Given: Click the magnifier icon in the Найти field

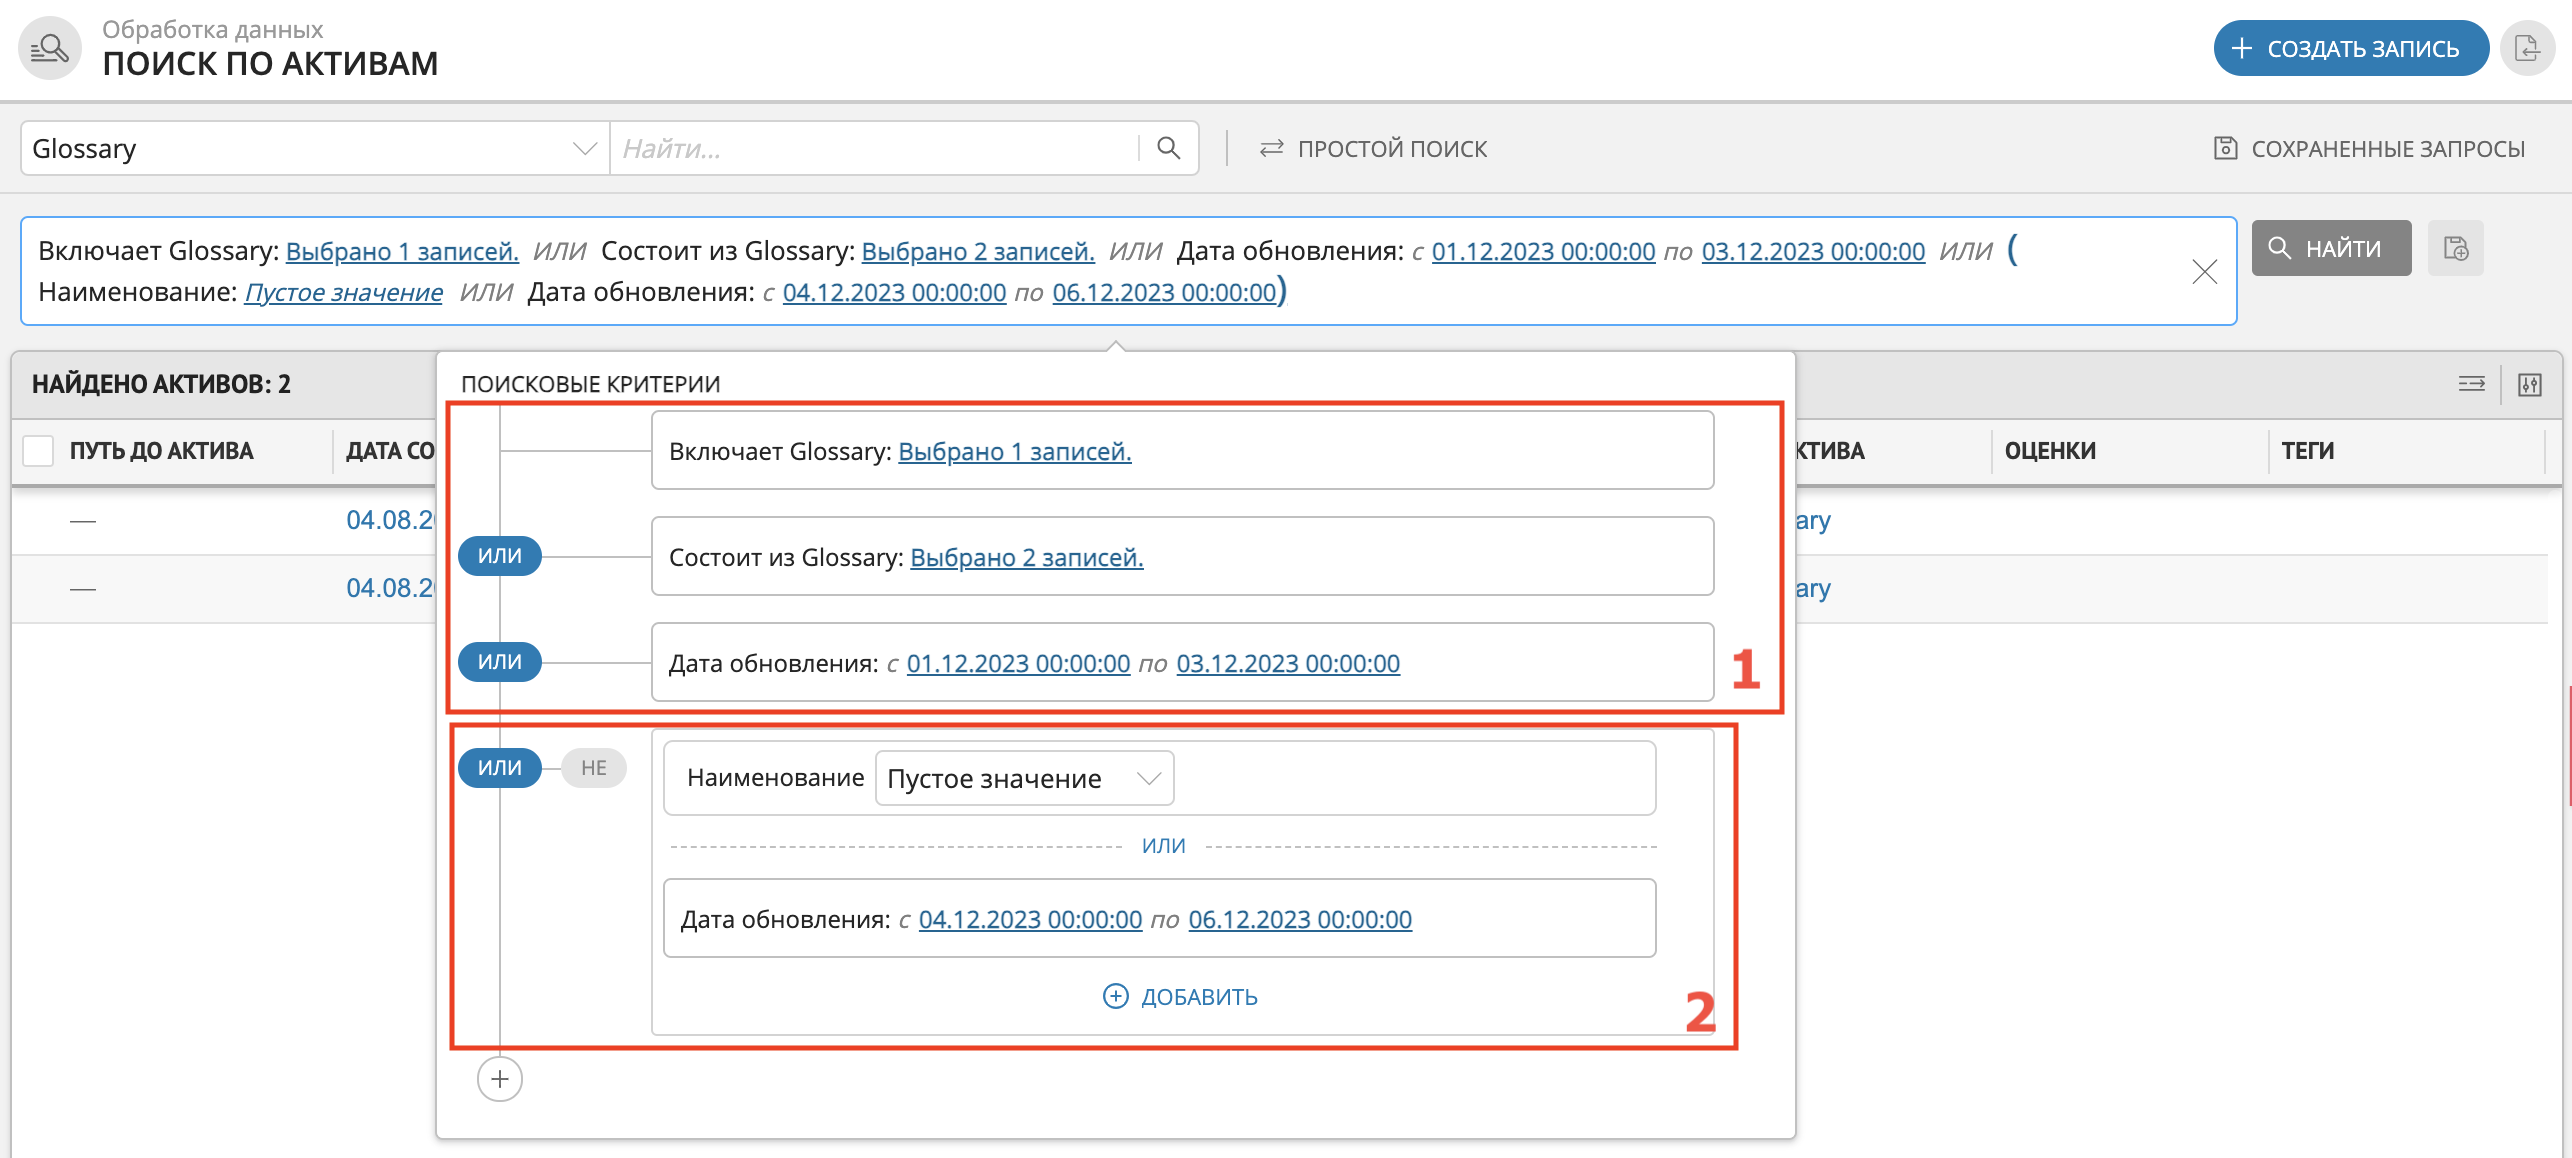Looking at the screenshot, I should [1168, 148].
